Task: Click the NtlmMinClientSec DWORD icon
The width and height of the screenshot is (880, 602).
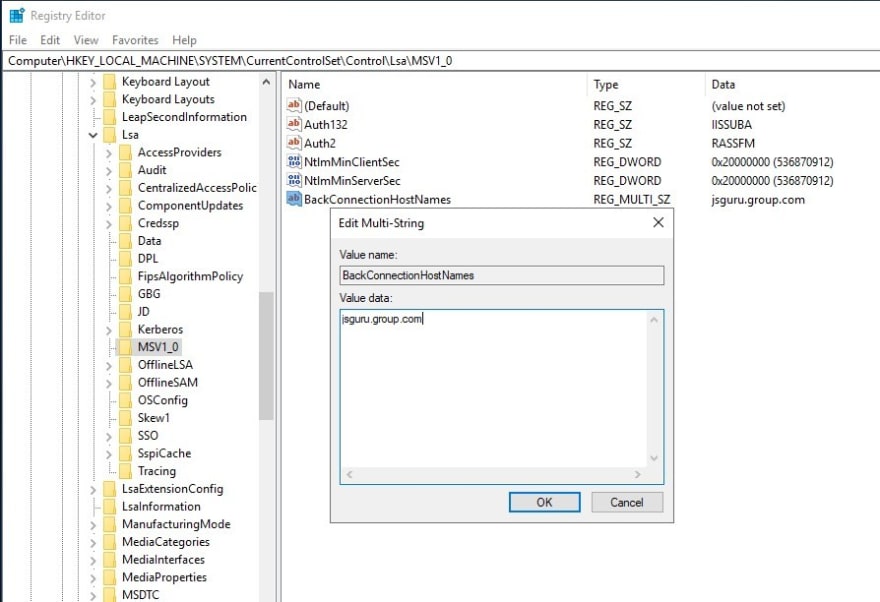Action: 294,162
